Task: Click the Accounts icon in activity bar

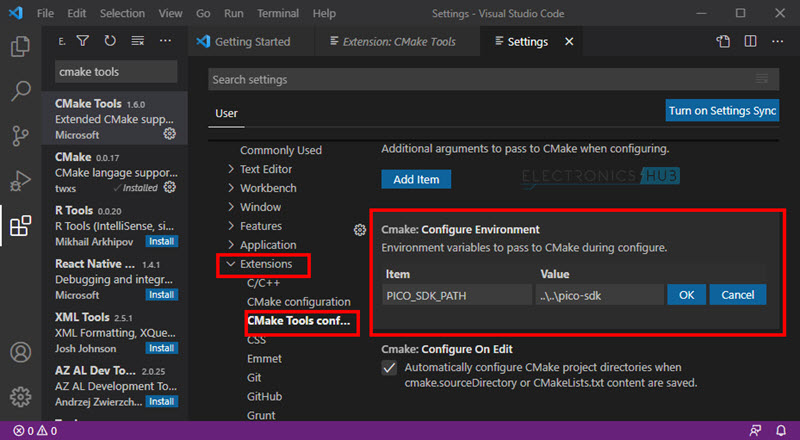Action: point(20,354)
